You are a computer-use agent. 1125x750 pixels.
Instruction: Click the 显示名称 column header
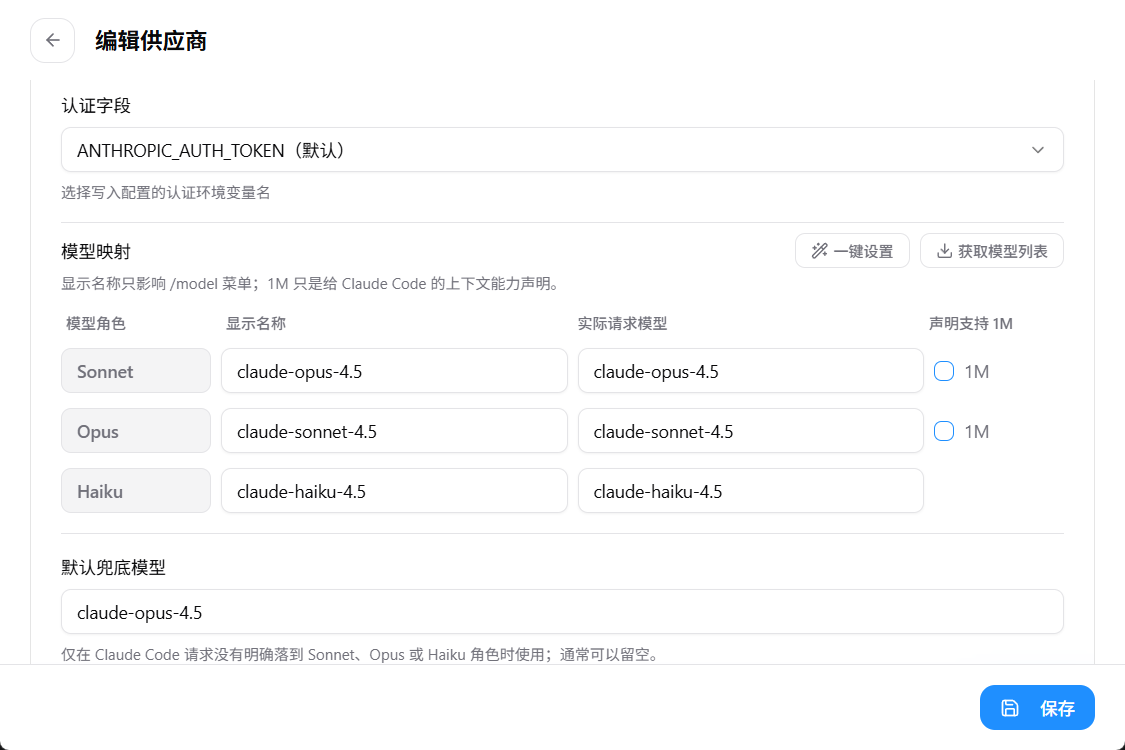point(256,324)
